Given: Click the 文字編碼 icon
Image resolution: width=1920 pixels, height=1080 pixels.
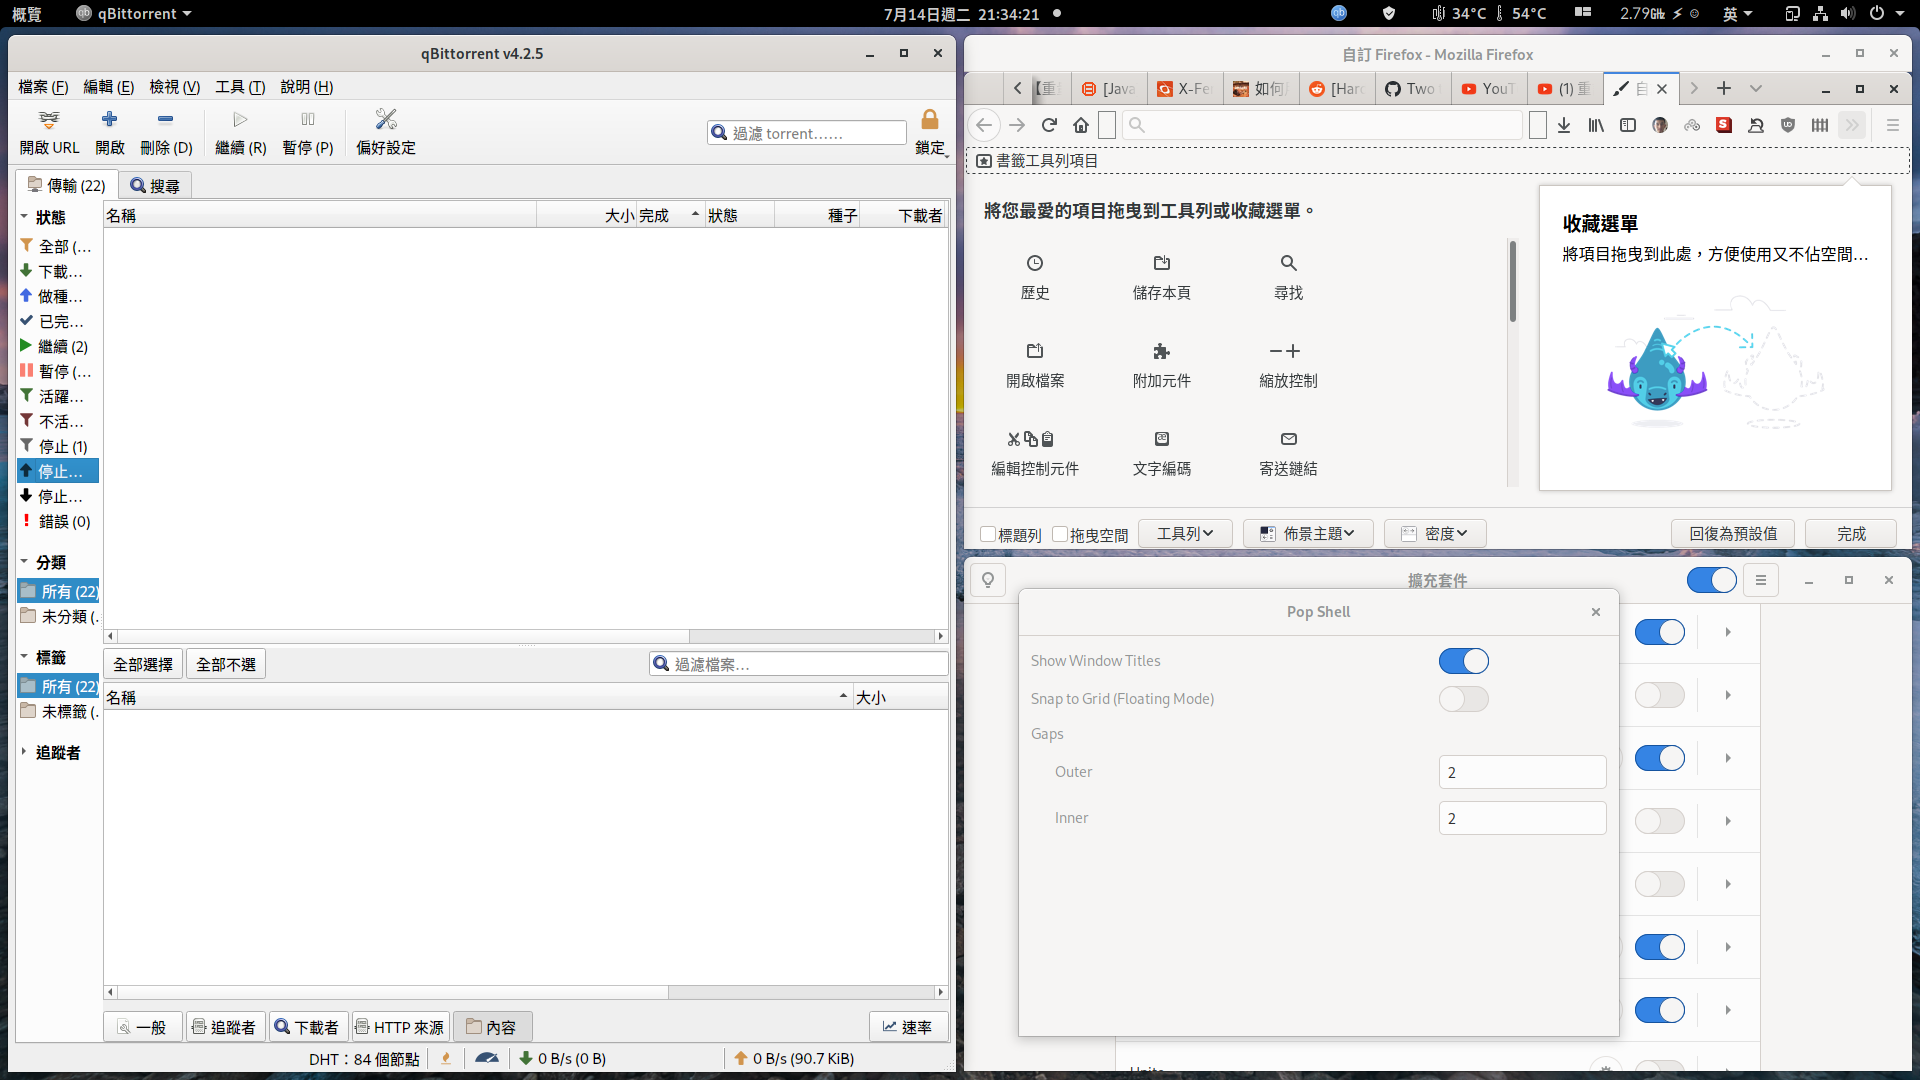Looking at the screenshot, I should [x=1162, y=439].
